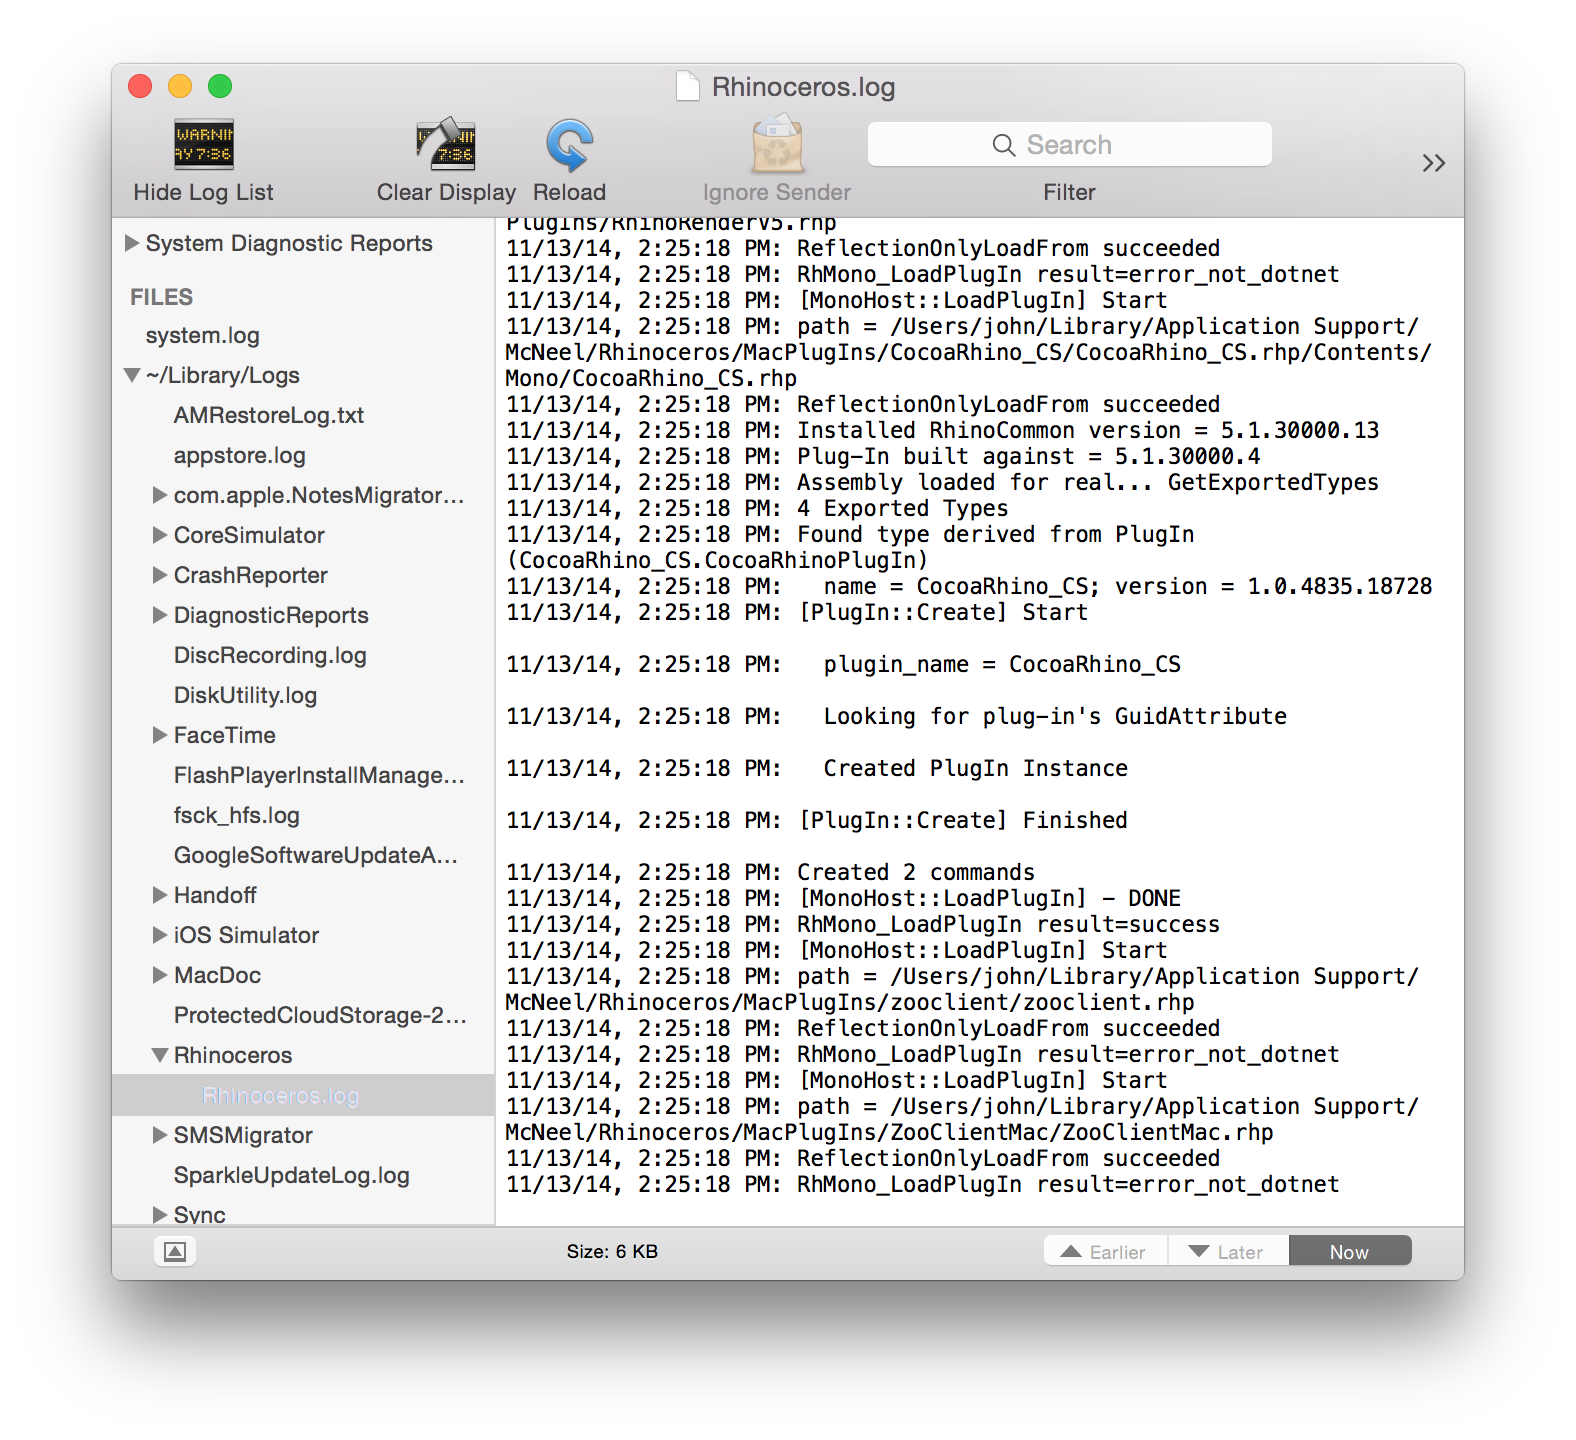The image size is (1576, 1440).
Task: Click the panel toggle icon in status bar
Action: click(175, 1252)
